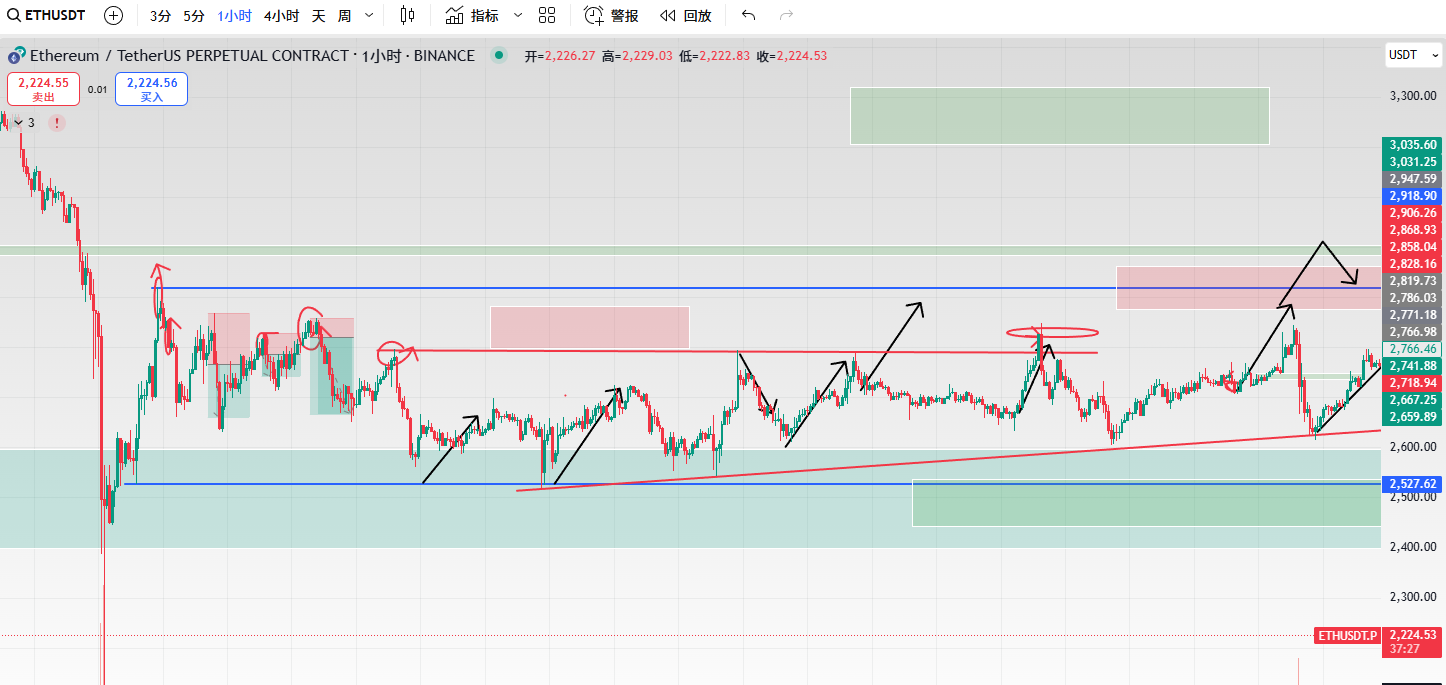Click the undo arrow
Image resolution: width=1446 pixels, height=685 pixels.
coord(749,15)
